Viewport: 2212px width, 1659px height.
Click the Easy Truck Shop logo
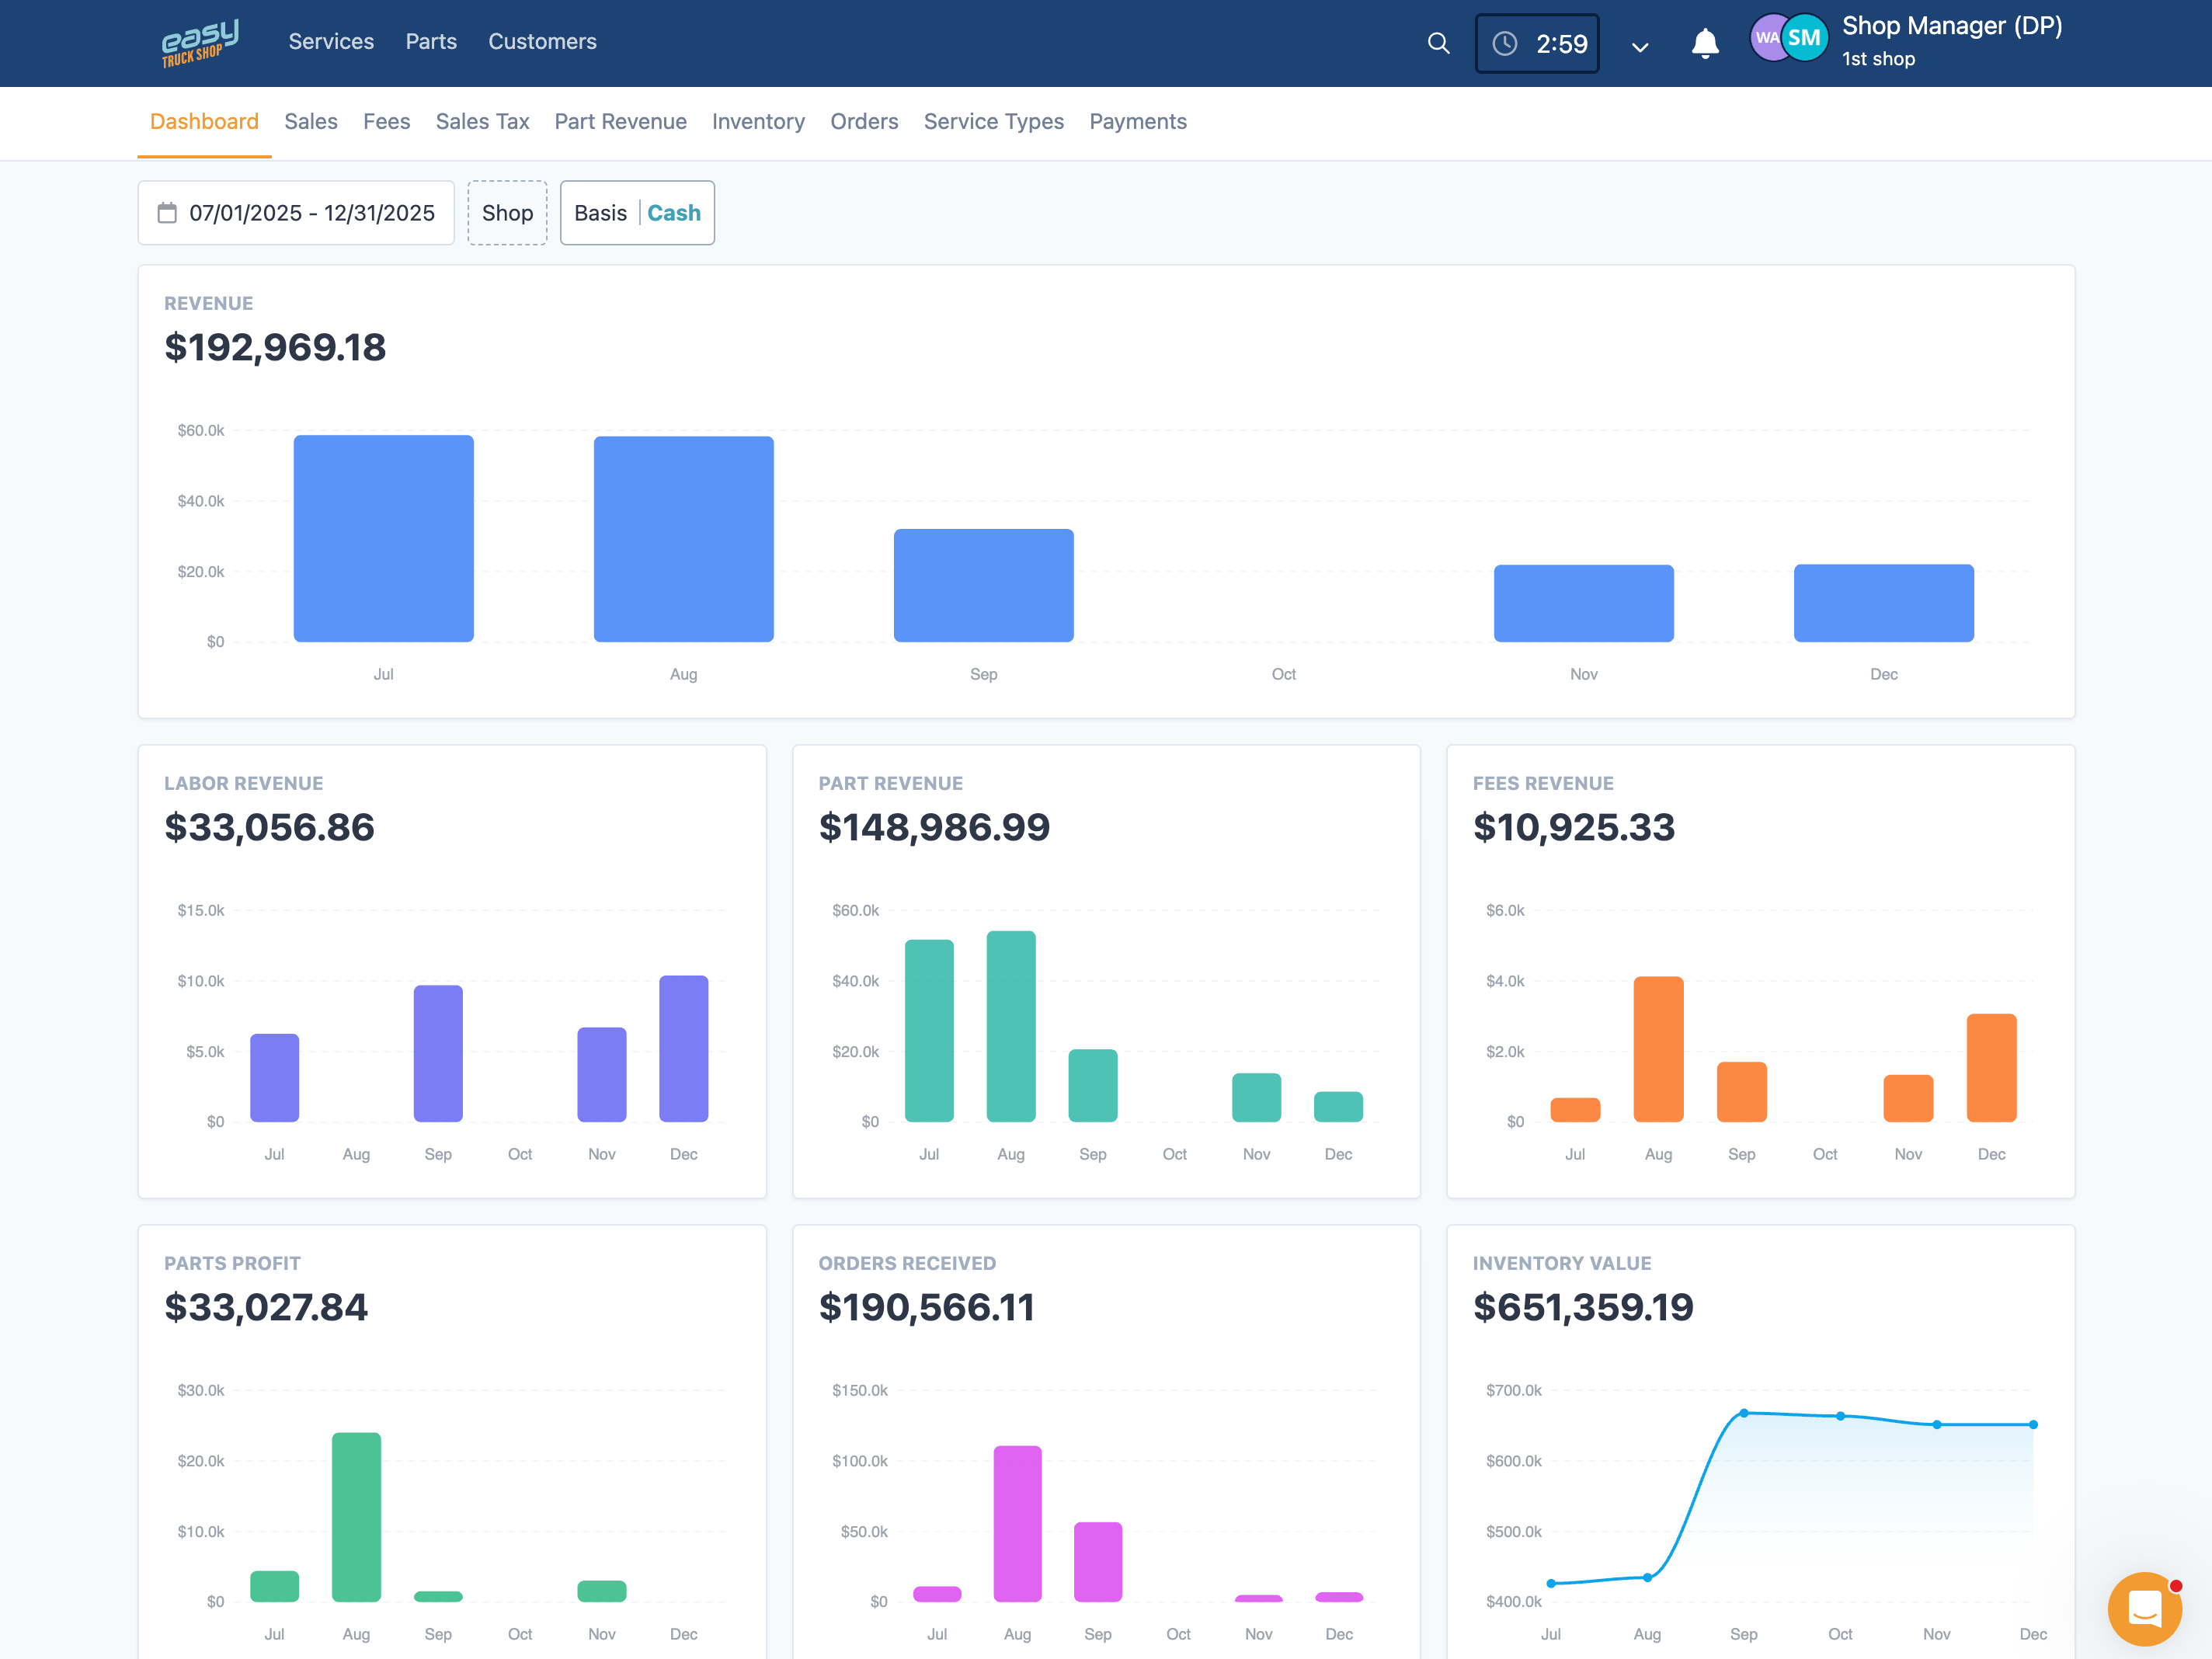tap(200, 42)
